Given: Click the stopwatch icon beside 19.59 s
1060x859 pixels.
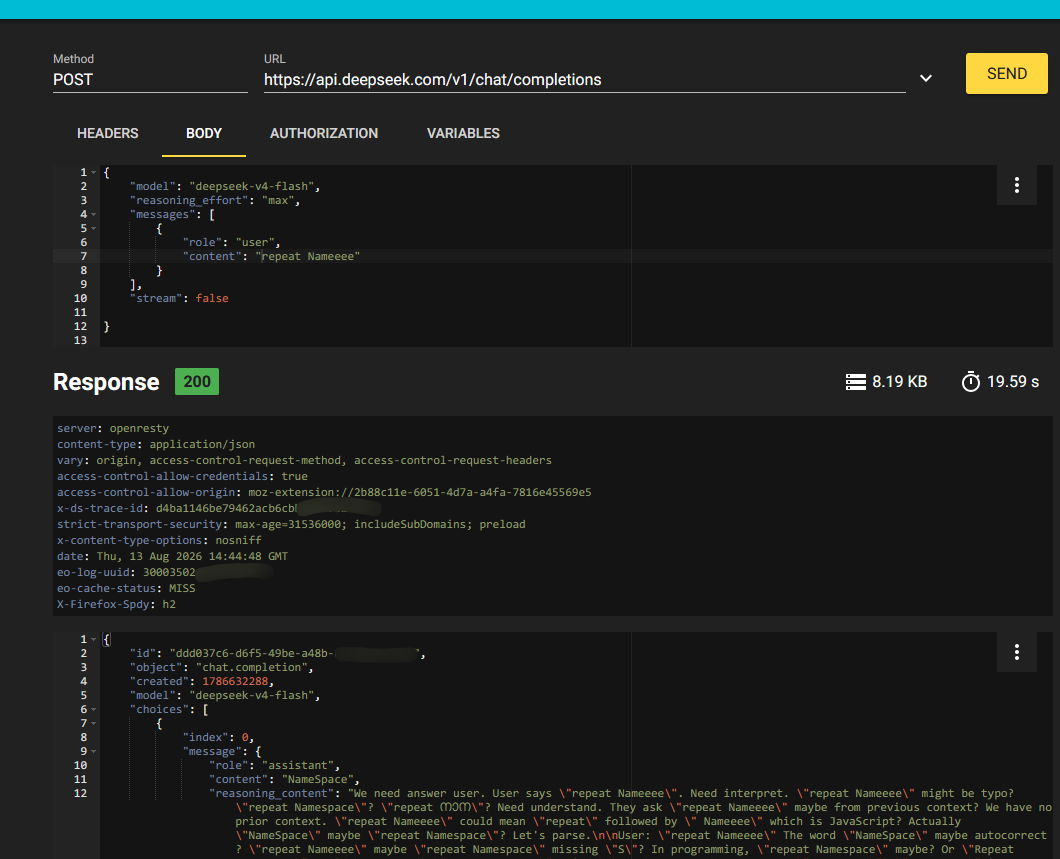Looking at the screenshot, I should pyautogui.click(x=970, y=381).
